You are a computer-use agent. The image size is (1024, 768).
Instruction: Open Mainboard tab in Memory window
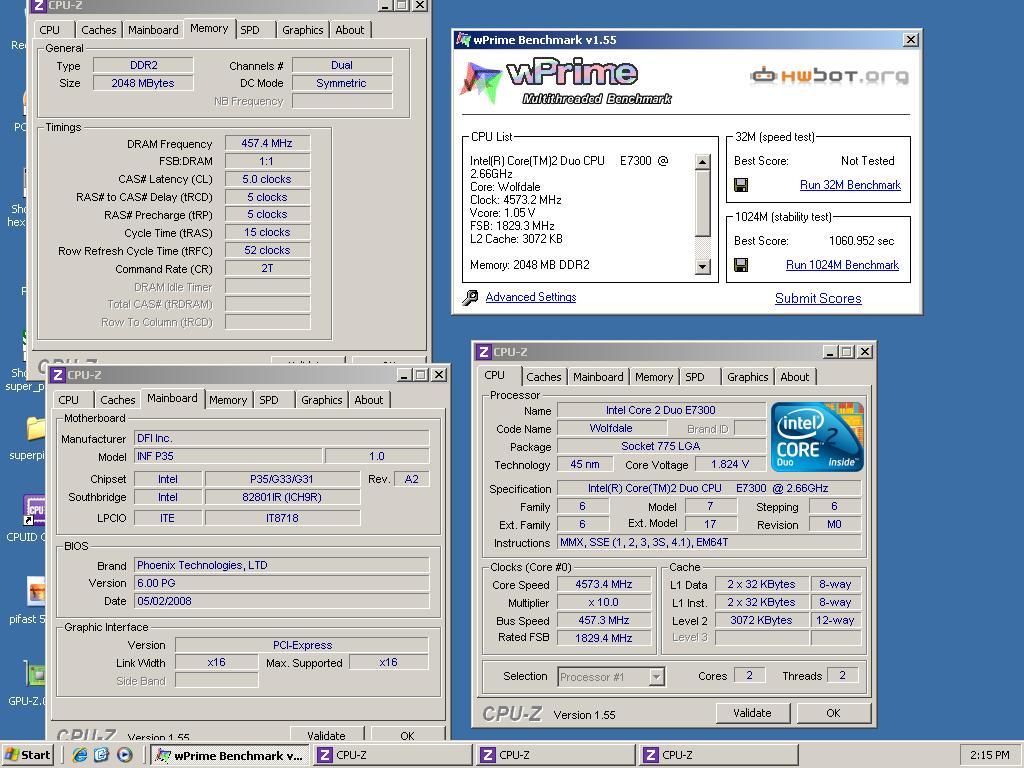tap(153, 30)
